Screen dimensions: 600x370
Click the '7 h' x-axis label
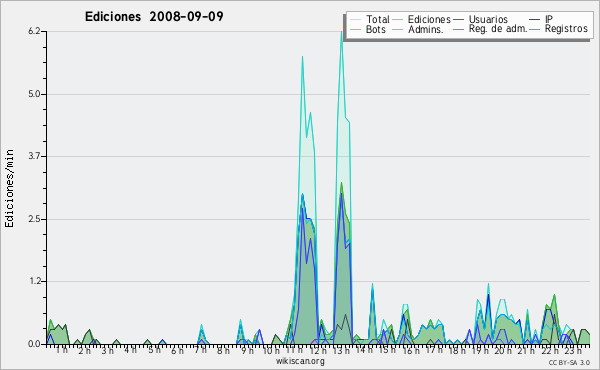tap(201, 350)
